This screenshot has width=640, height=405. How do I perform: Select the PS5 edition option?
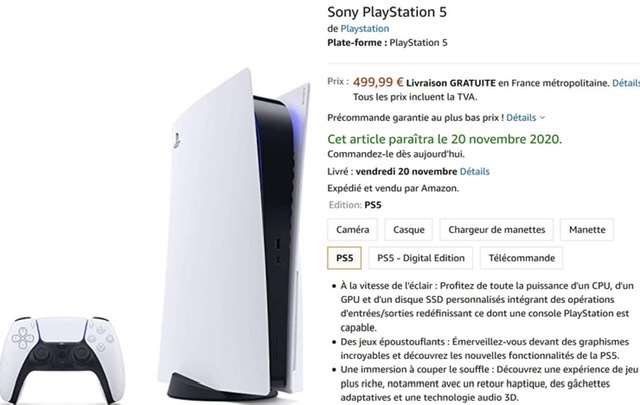344,258
